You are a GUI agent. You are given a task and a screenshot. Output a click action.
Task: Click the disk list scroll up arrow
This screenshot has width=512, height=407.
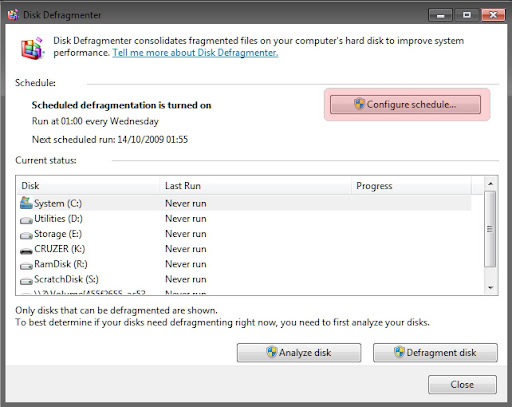(490, 184)
